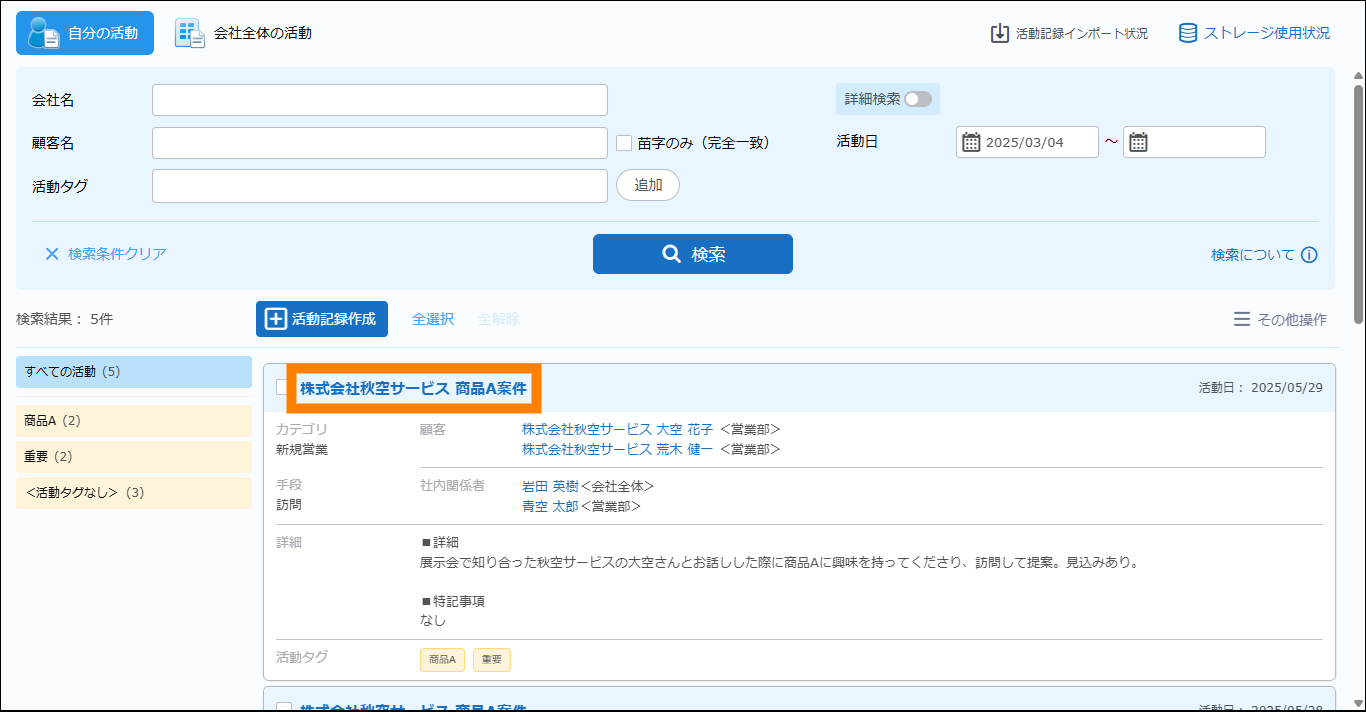Click the 全選択 link

[433, 319]
